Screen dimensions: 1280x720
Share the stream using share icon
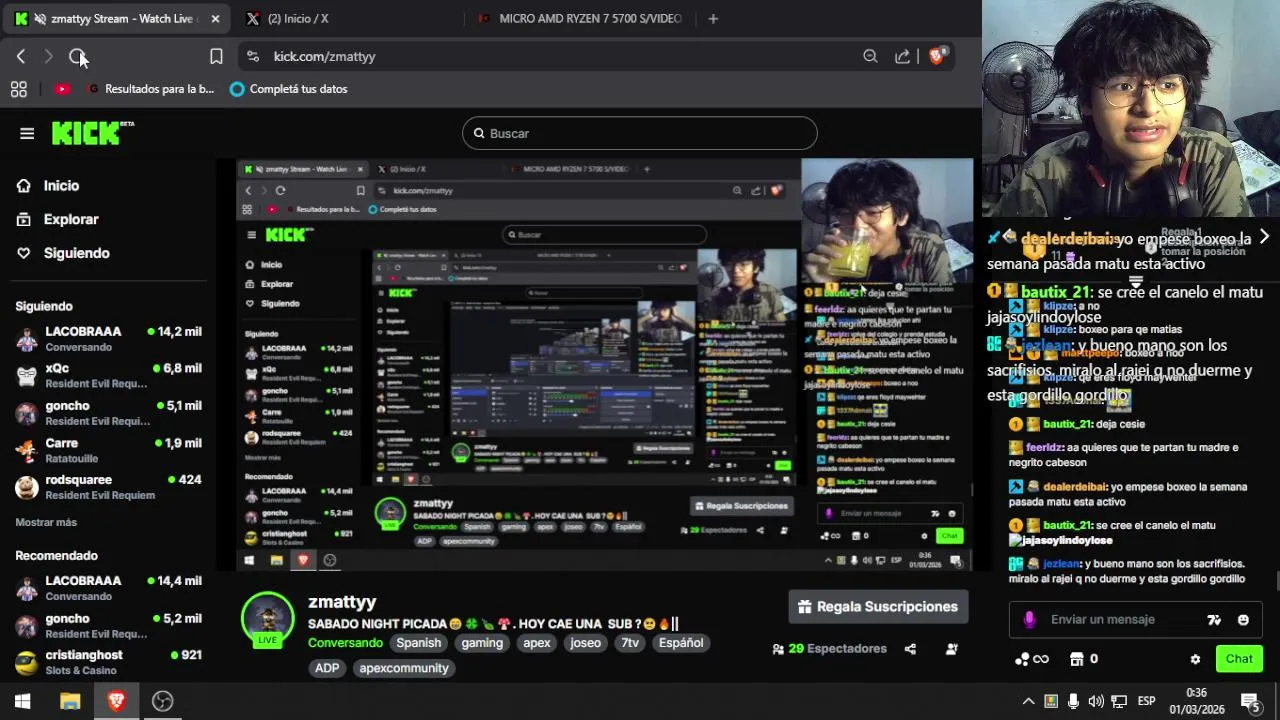click(x=910, y=649)
